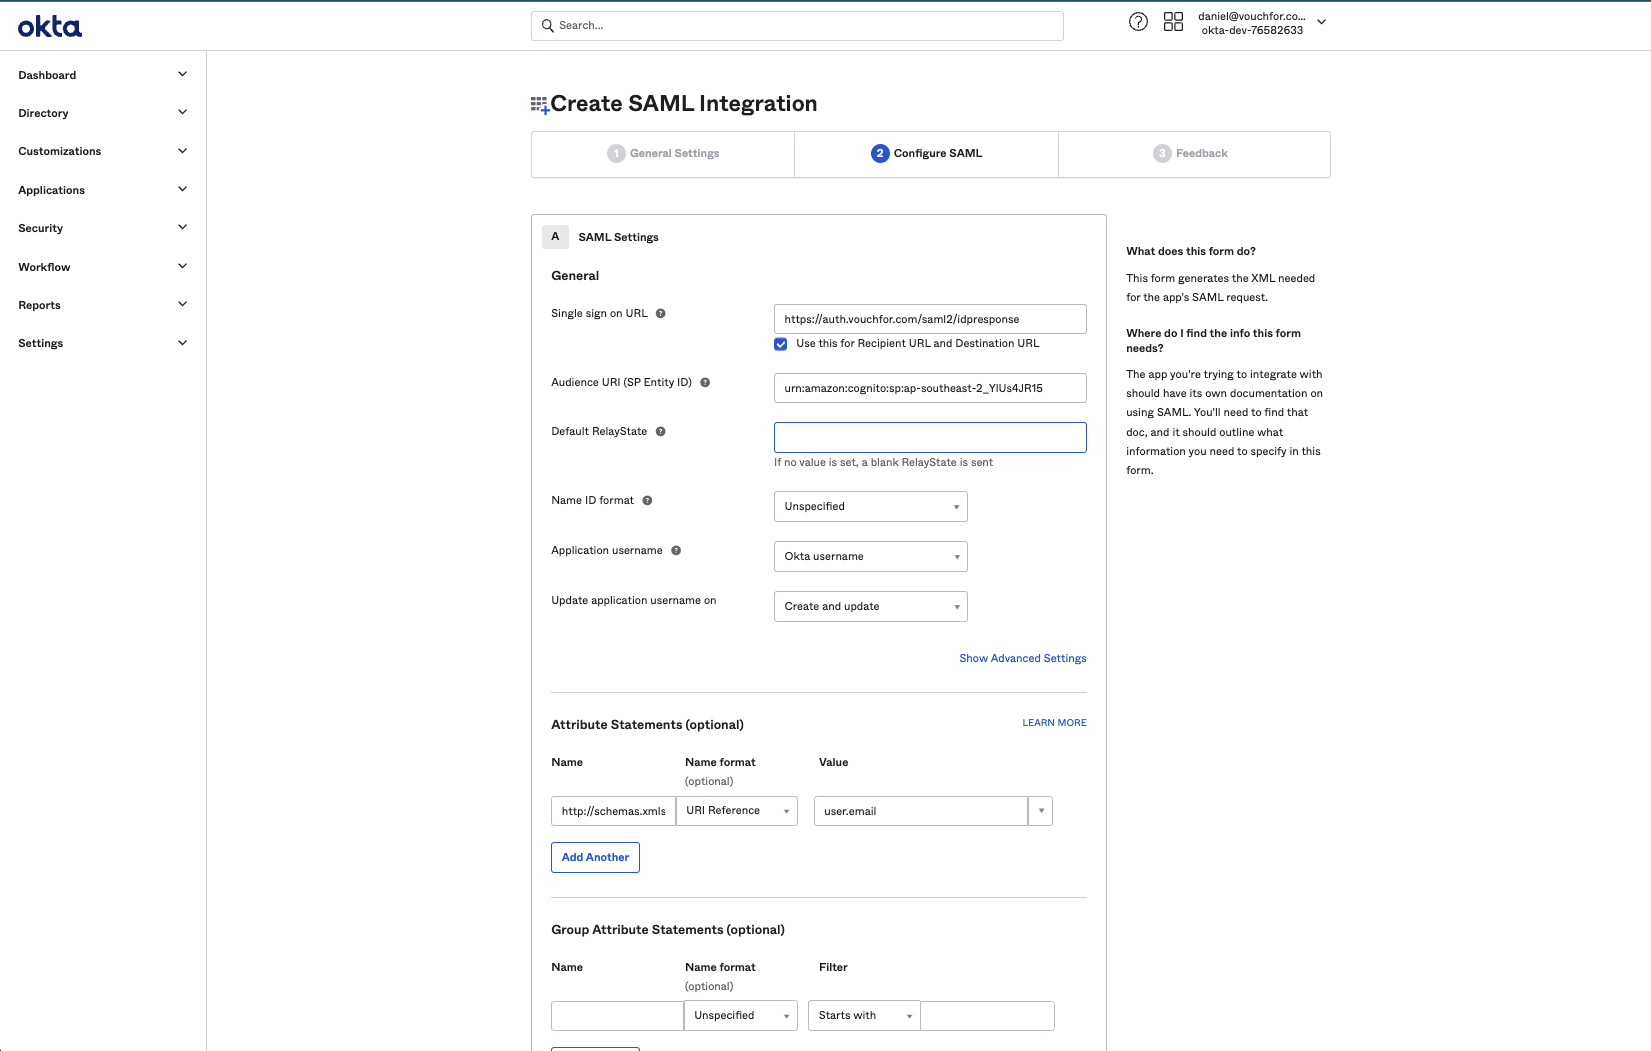
Task: Click the group attribute Name field
Action: pyautogui.click(x=617, y=1016)
